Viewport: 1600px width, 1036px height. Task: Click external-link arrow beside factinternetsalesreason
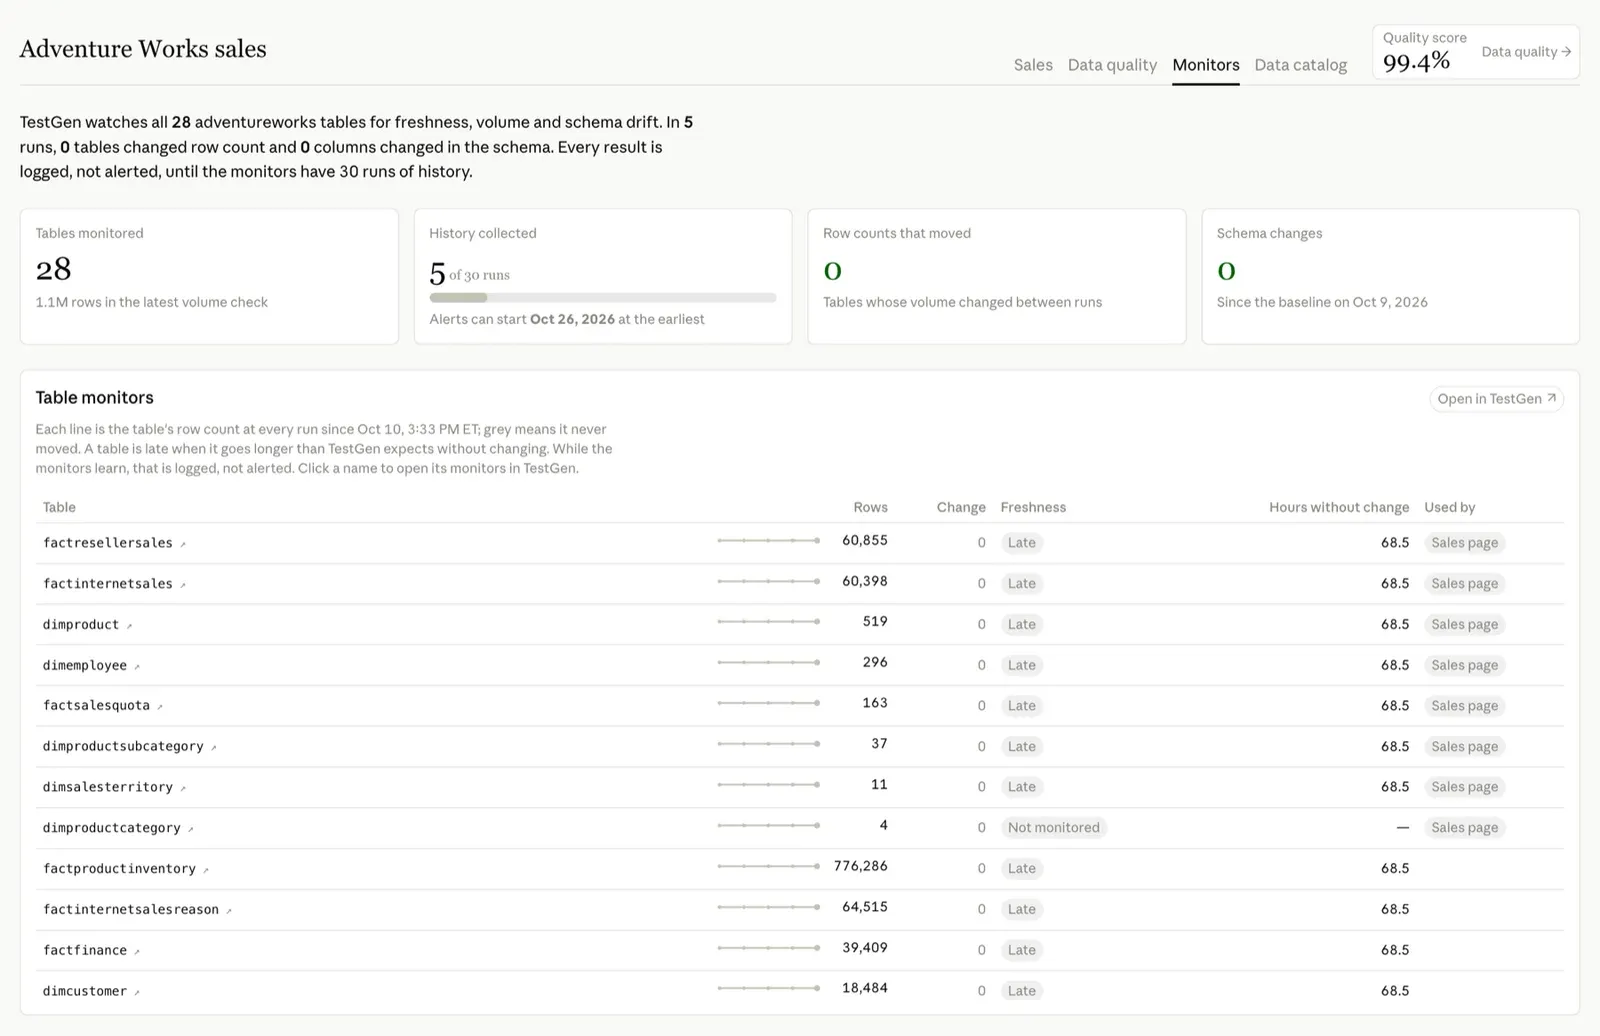pos(229,911)
